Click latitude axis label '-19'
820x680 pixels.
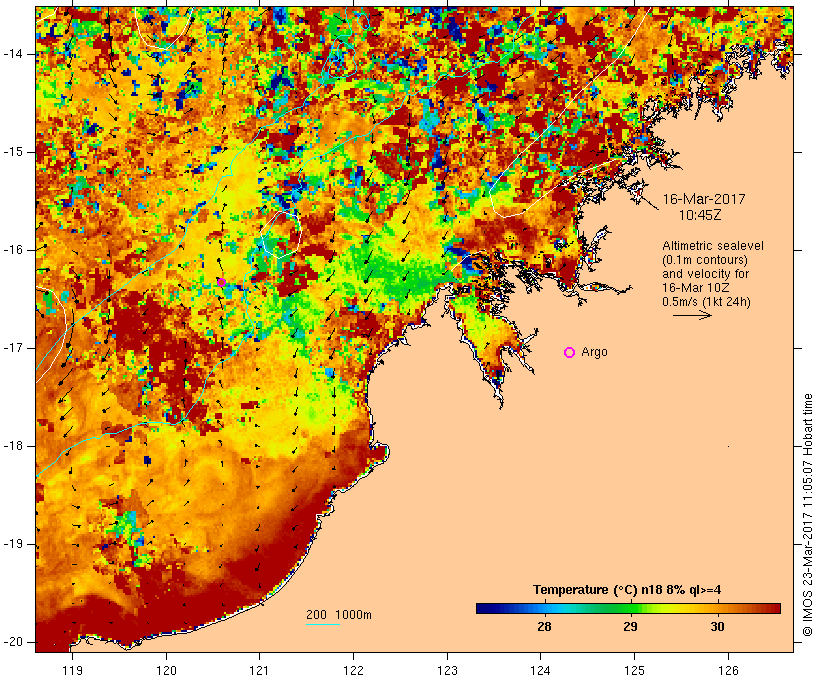[x=13, y=544]
